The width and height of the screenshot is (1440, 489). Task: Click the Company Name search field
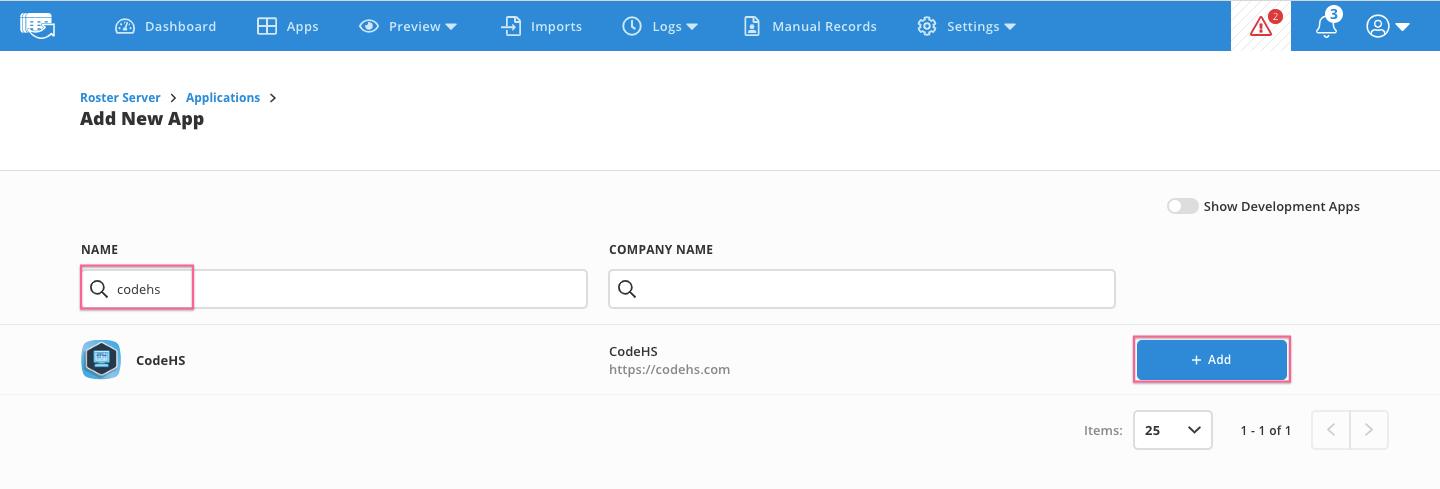pyautogui.click(x=875, y=289)
